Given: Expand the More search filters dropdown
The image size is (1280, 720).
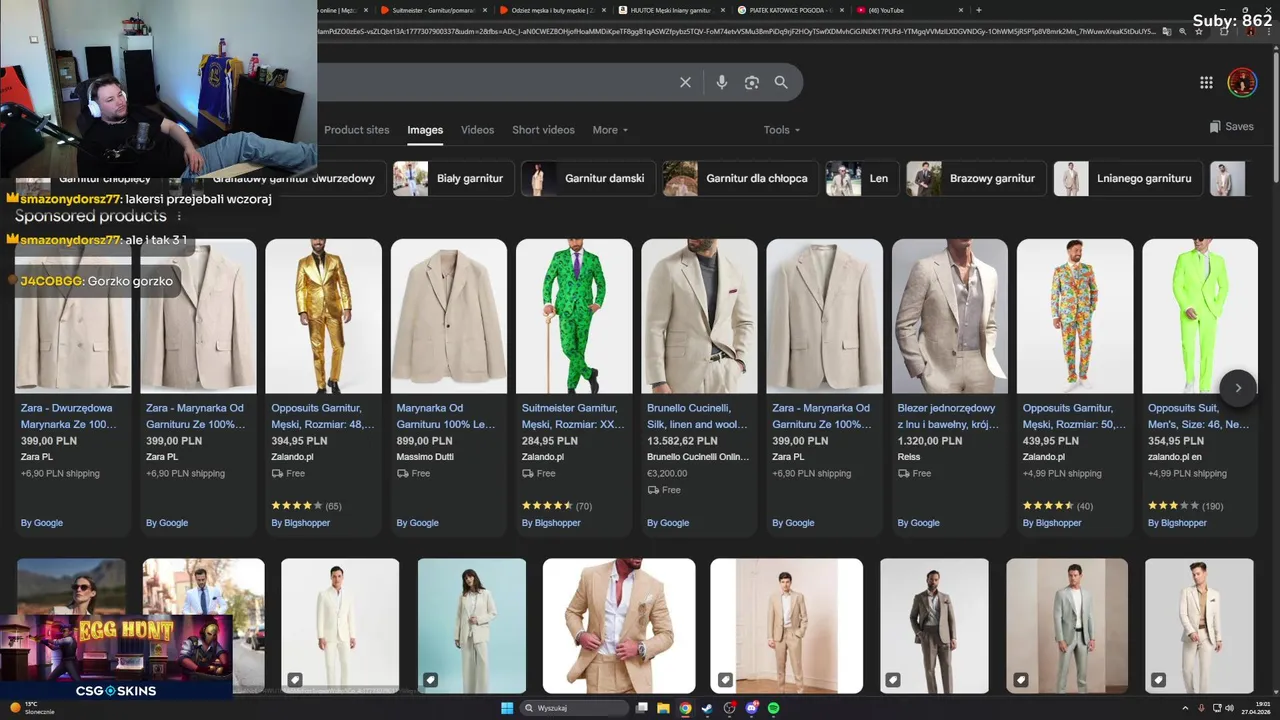Looking at the screenshot, I should (x=610, y=130).
